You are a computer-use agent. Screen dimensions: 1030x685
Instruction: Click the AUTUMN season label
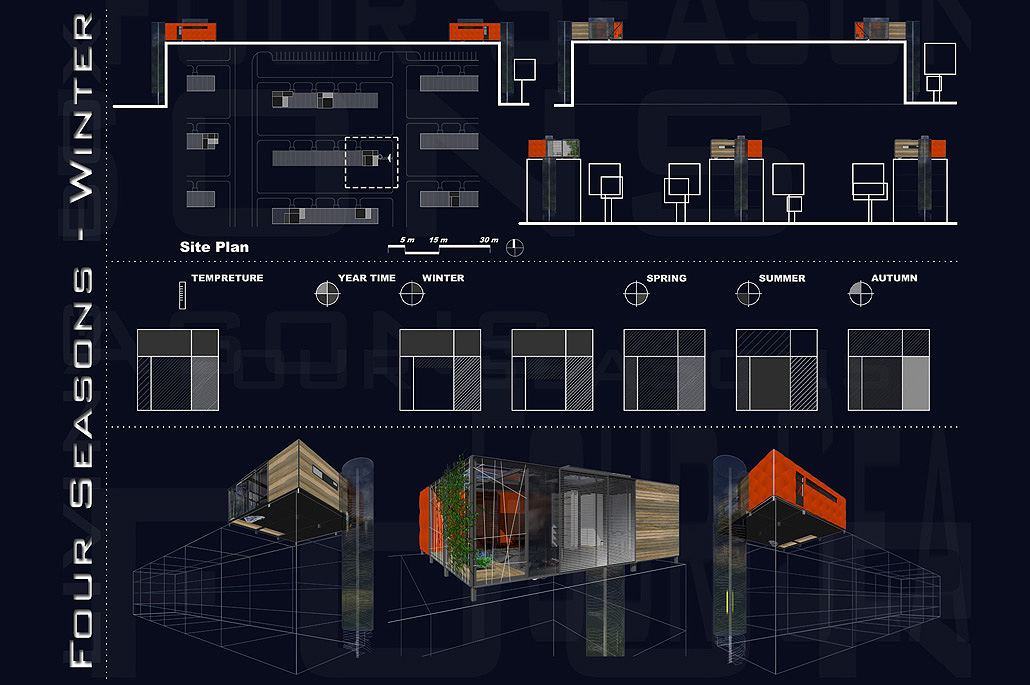[x=894, y=278]
